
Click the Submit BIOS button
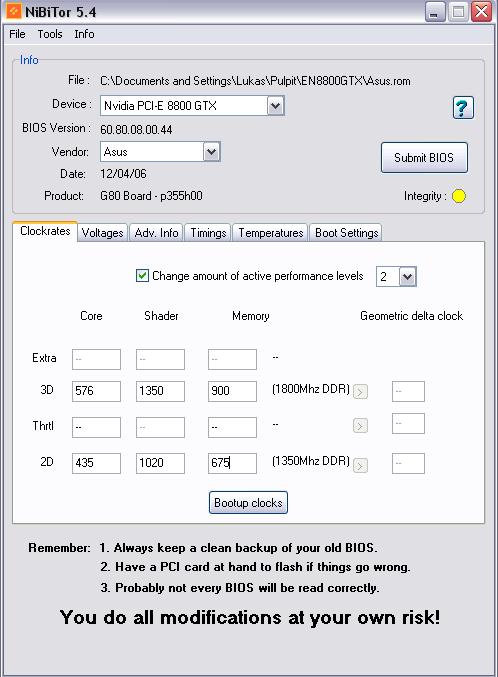(x=424, y=158)
